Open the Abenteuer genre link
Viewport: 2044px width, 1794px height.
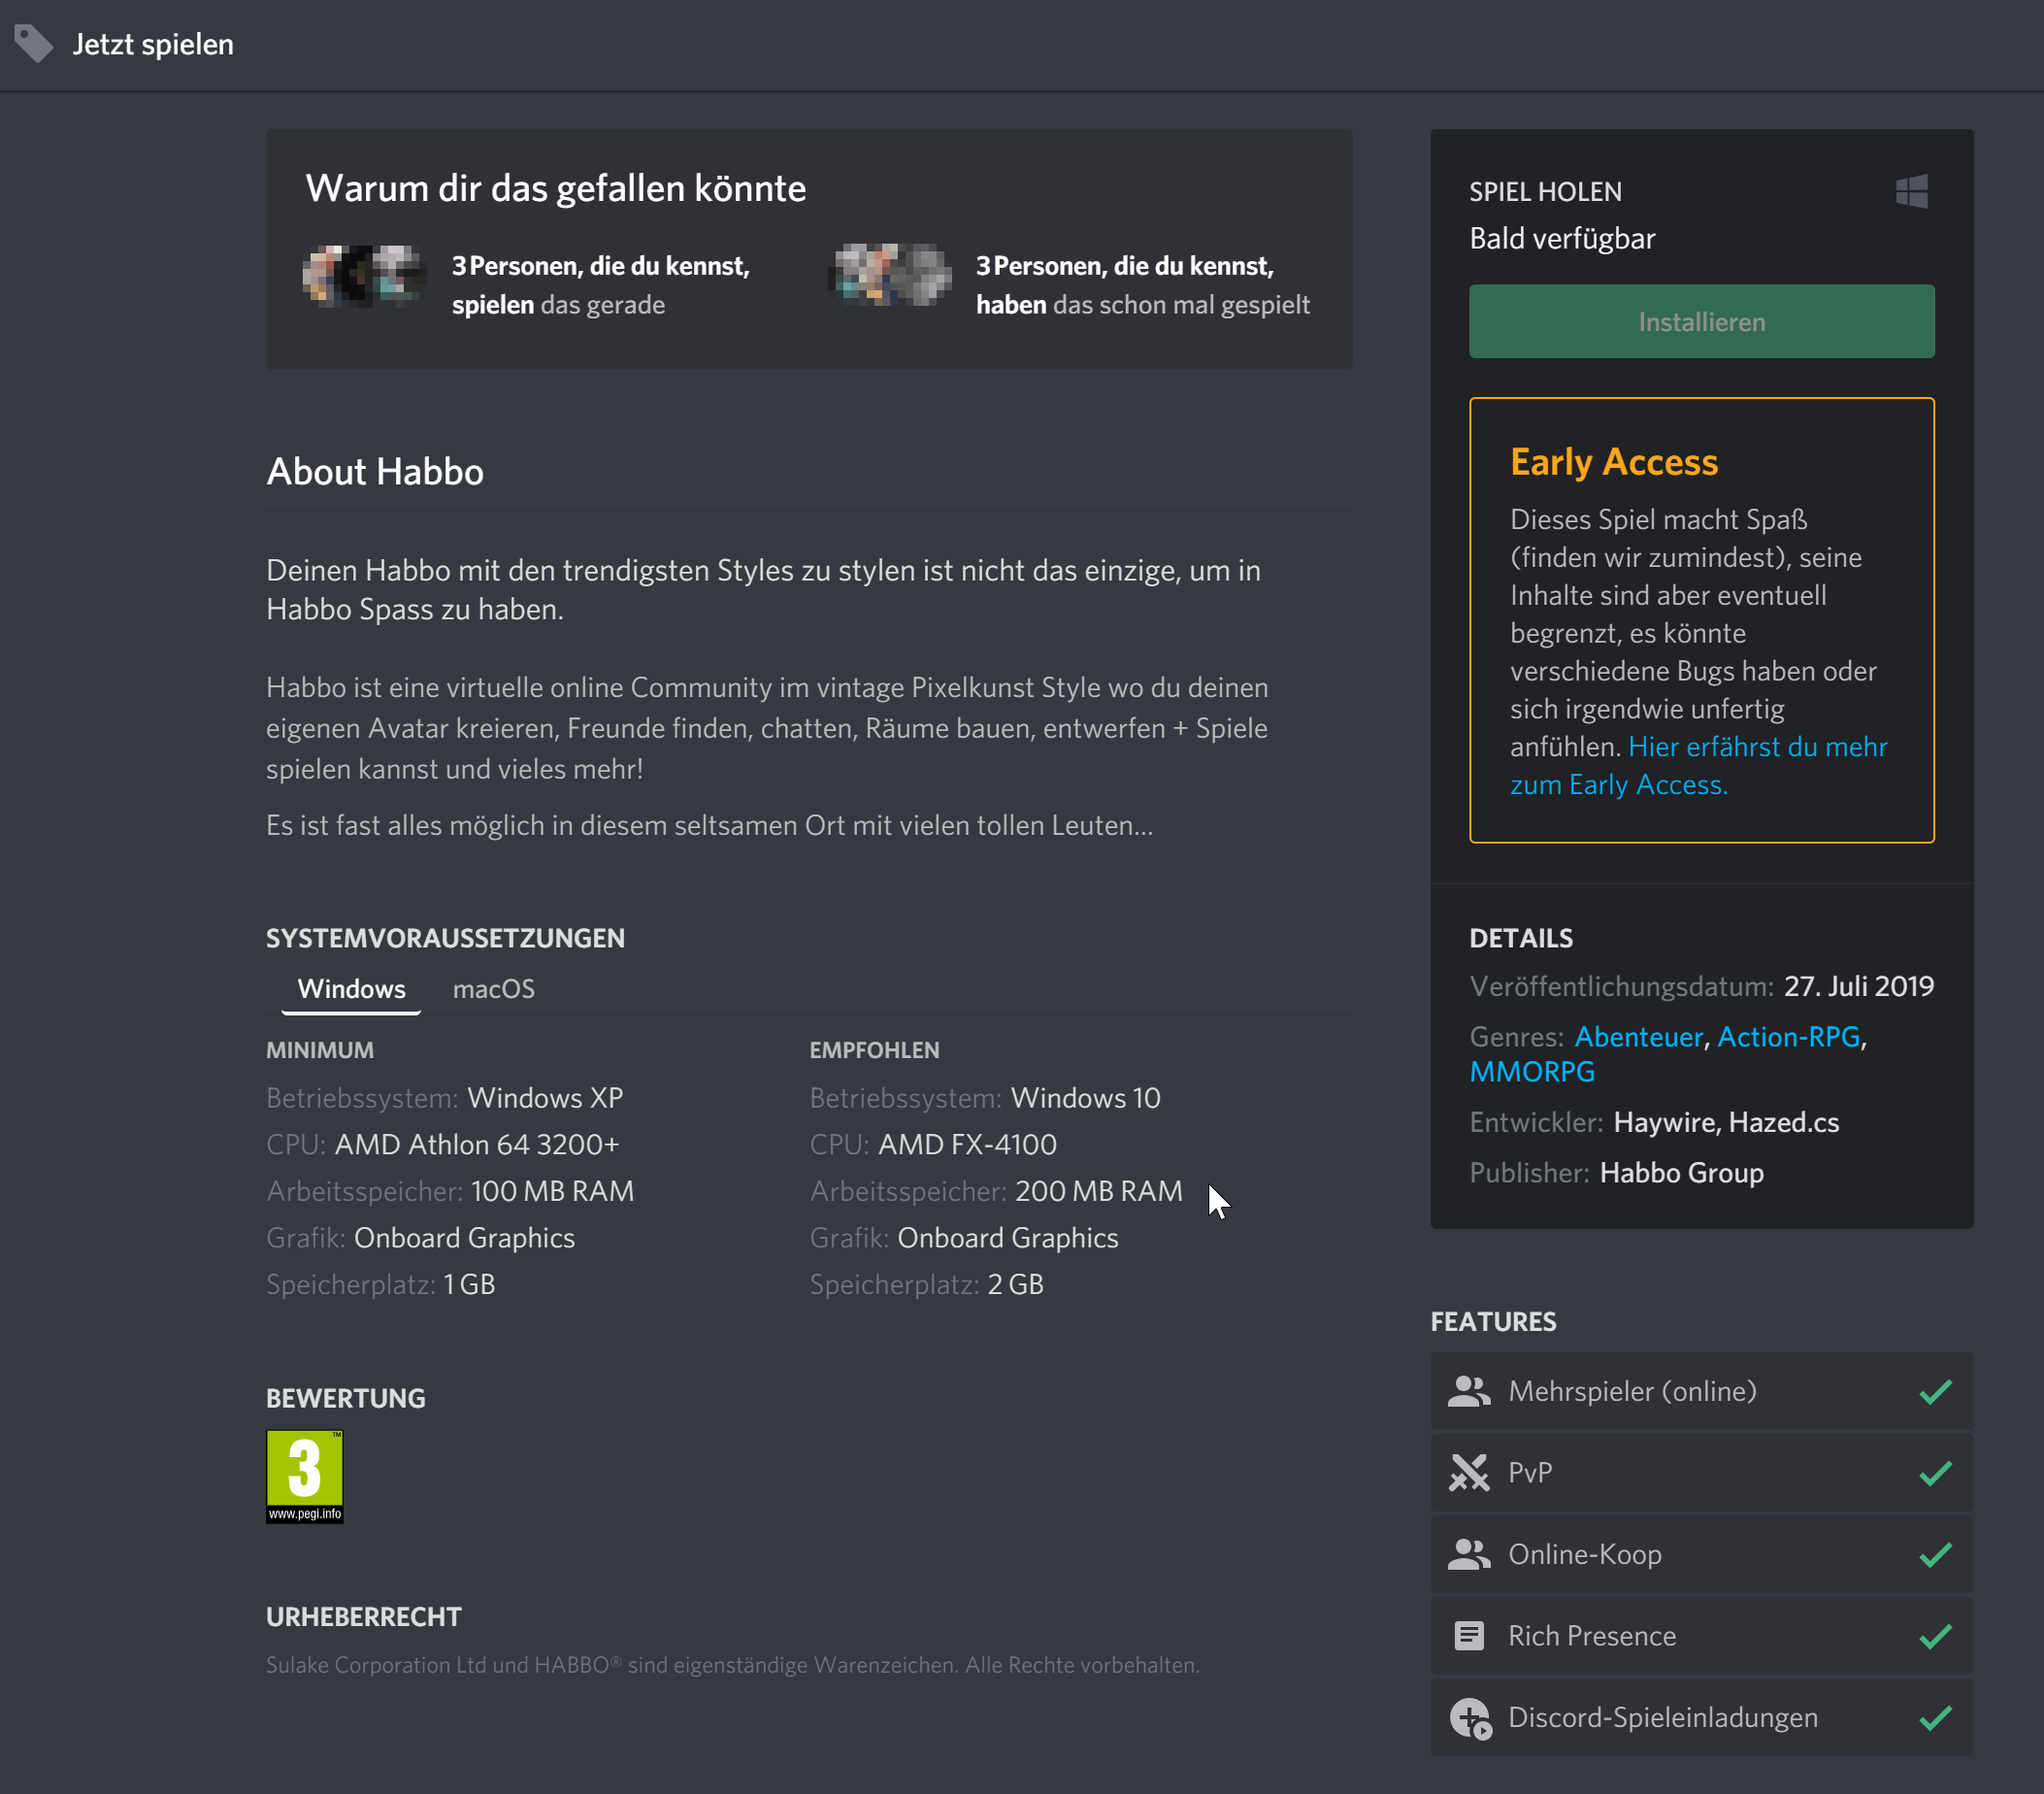click(1639, 1036)
